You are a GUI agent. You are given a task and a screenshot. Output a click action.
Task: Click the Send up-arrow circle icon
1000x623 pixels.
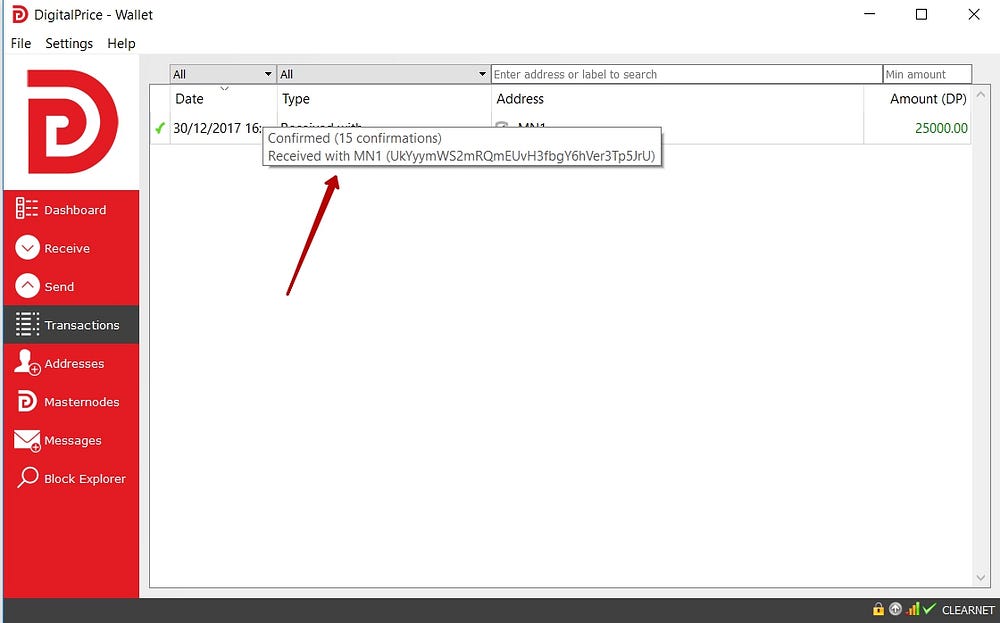pos(27,286)
